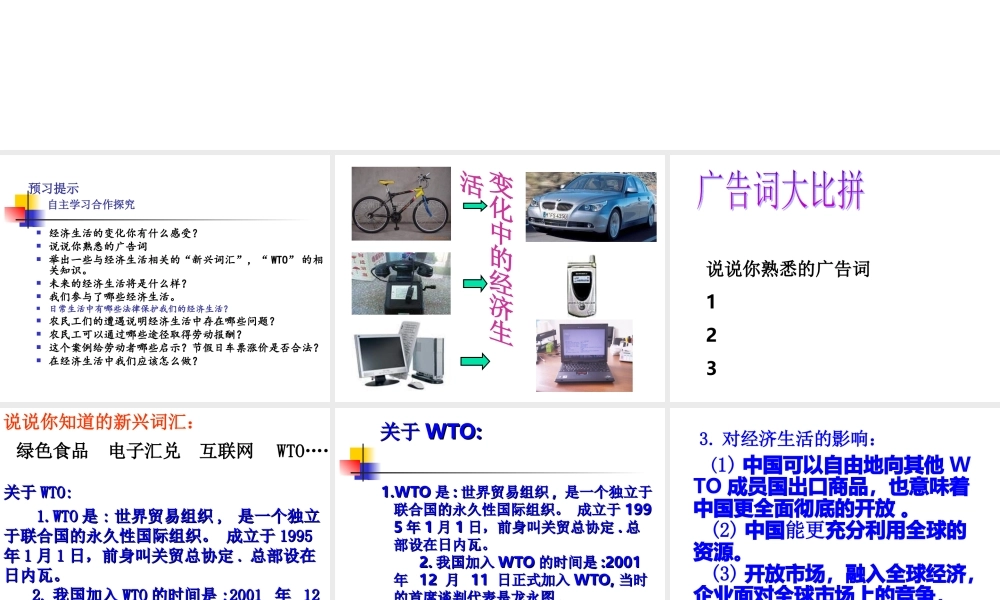Click the term 电子汇兑
This screenshot has width=1000, height=600.
[x=144, y=451]
